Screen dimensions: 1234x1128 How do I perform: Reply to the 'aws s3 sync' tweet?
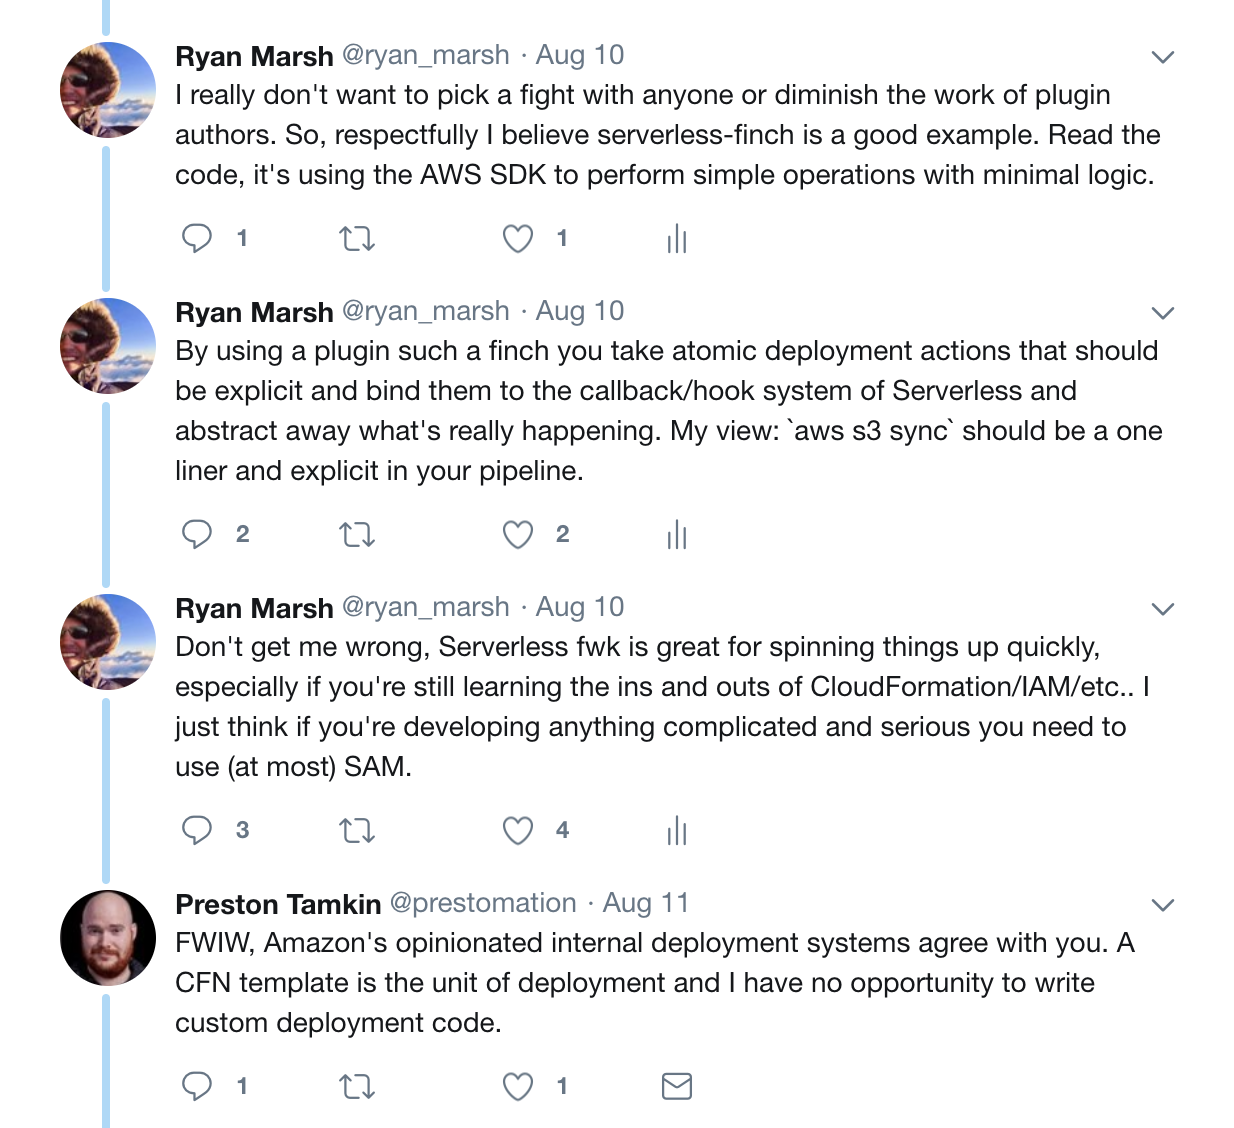pyautogui.click(x=197, y=534)
